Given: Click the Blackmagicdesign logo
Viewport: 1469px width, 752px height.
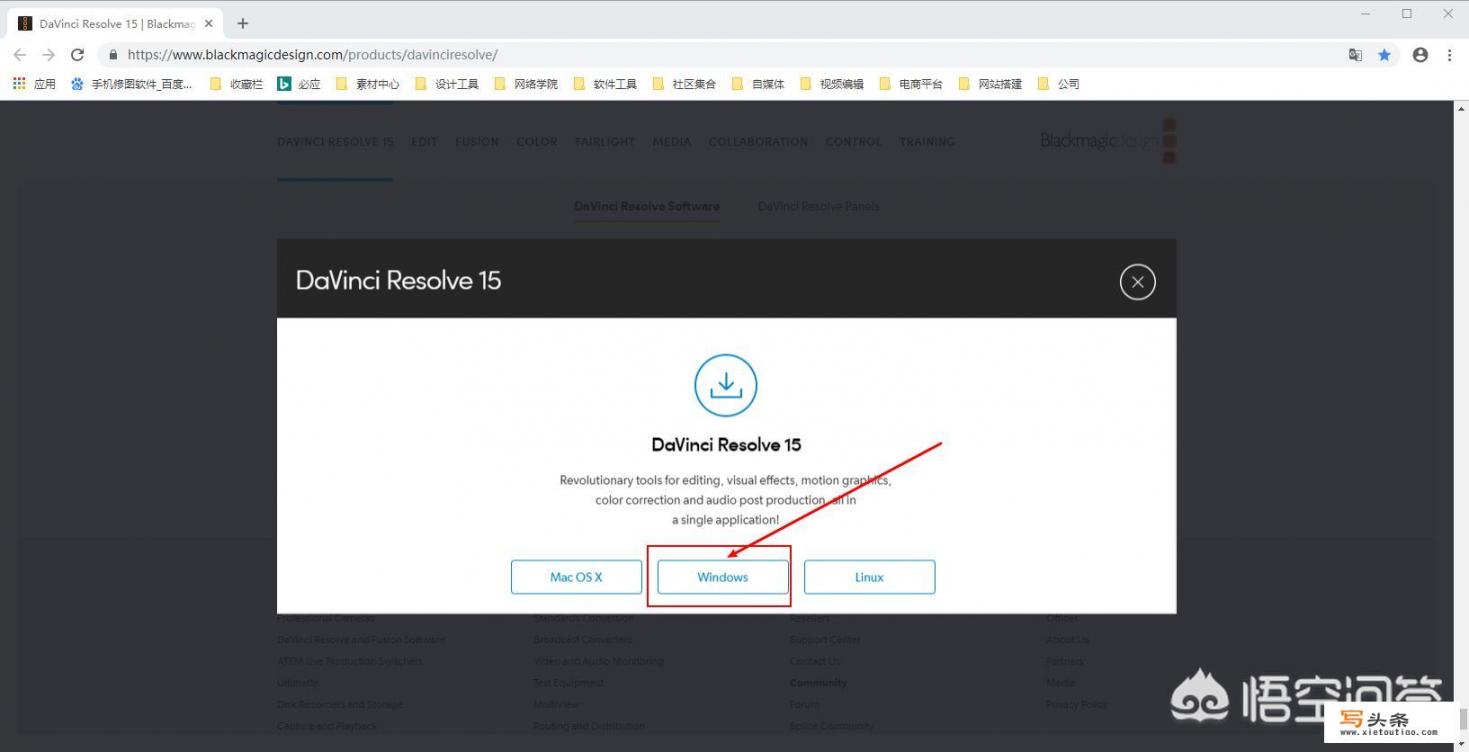Looking at the screenshot, I should (x=1108, y=141).
